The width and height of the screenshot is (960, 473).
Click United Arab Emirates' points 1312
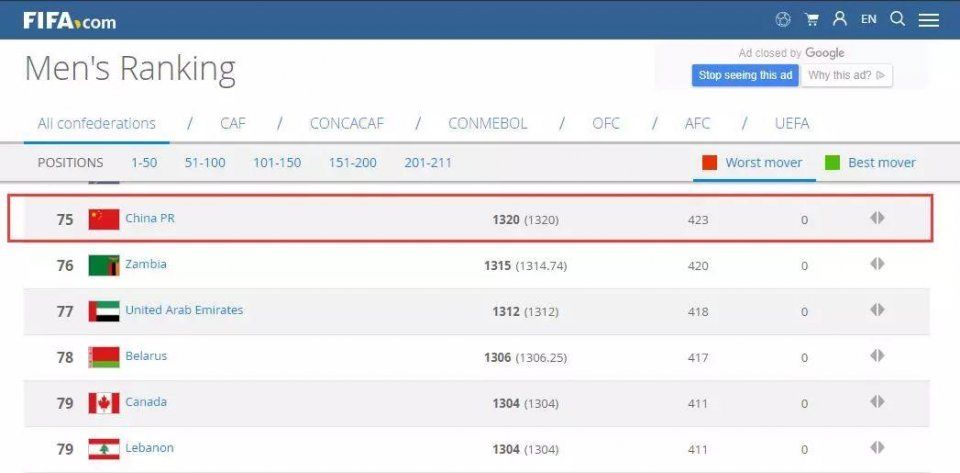tap(525, 311)
